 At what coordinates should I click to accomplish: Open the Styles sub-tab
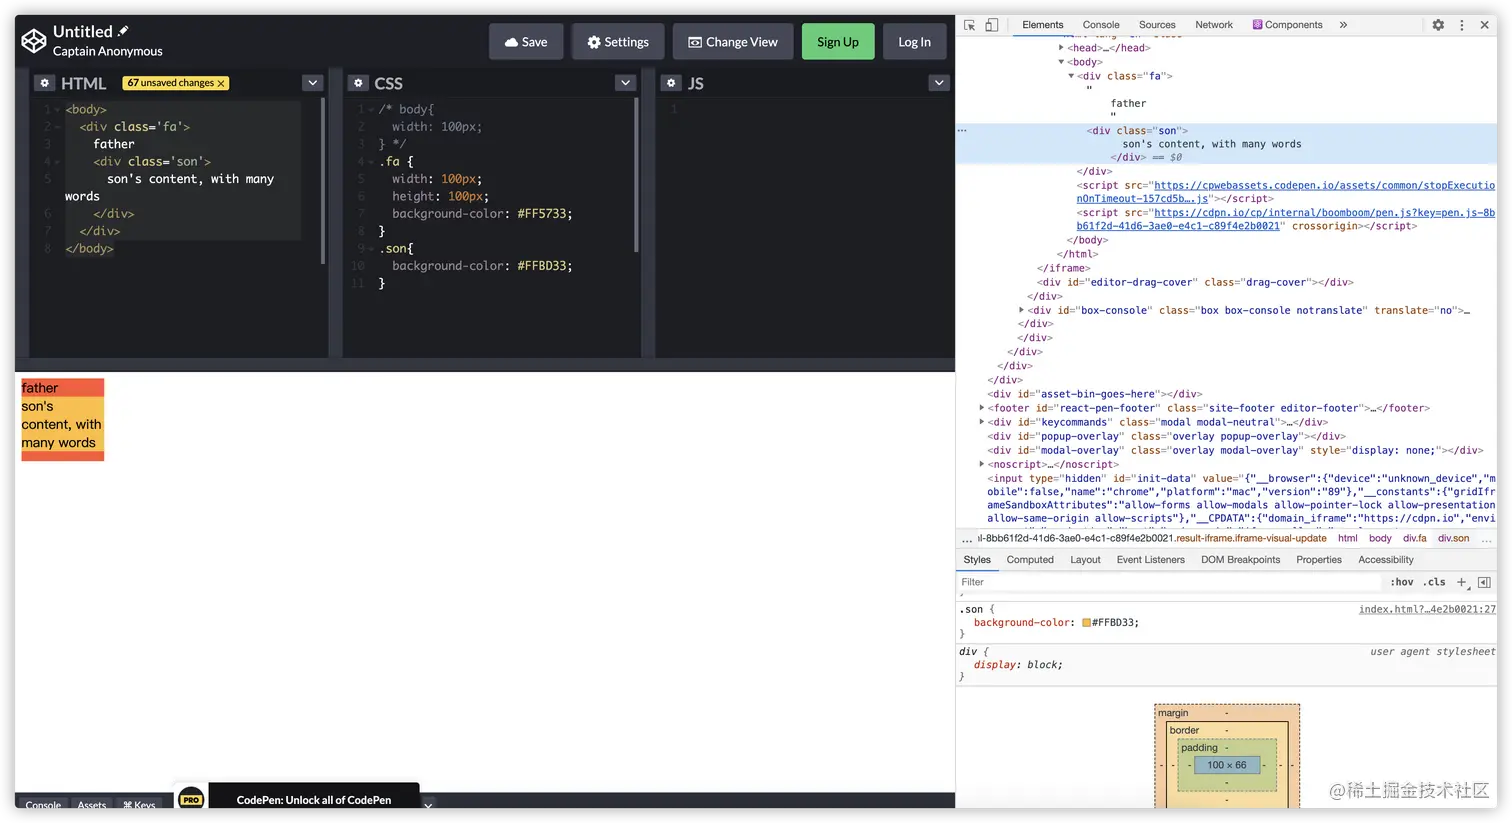977,560
